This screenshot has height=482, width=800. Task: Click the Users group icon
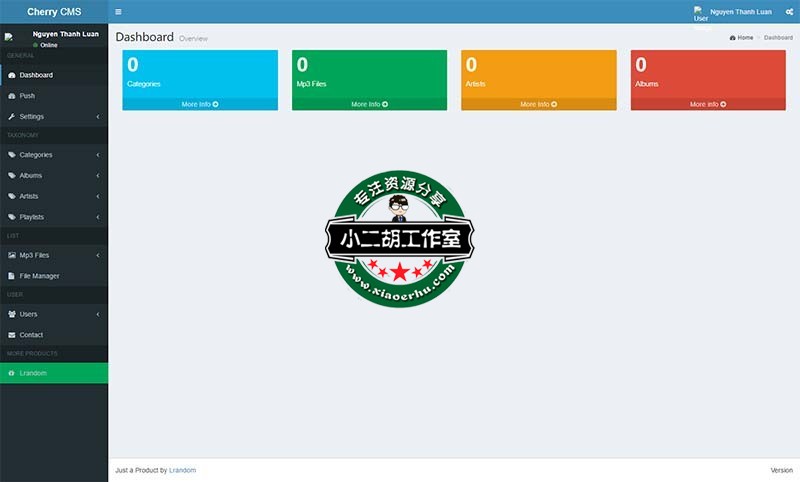coord(11,314)
